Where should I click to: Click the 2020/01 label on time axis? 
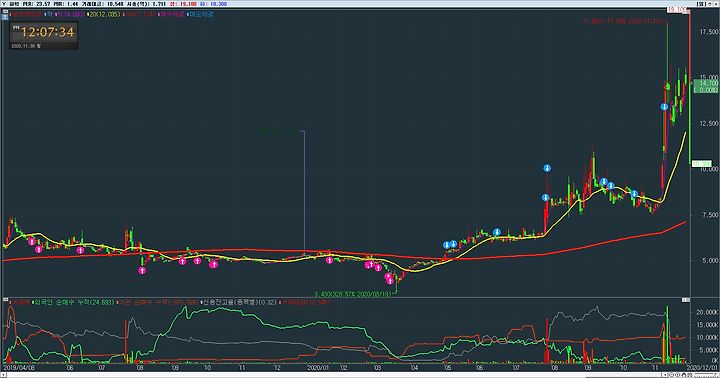pos(318,368)
